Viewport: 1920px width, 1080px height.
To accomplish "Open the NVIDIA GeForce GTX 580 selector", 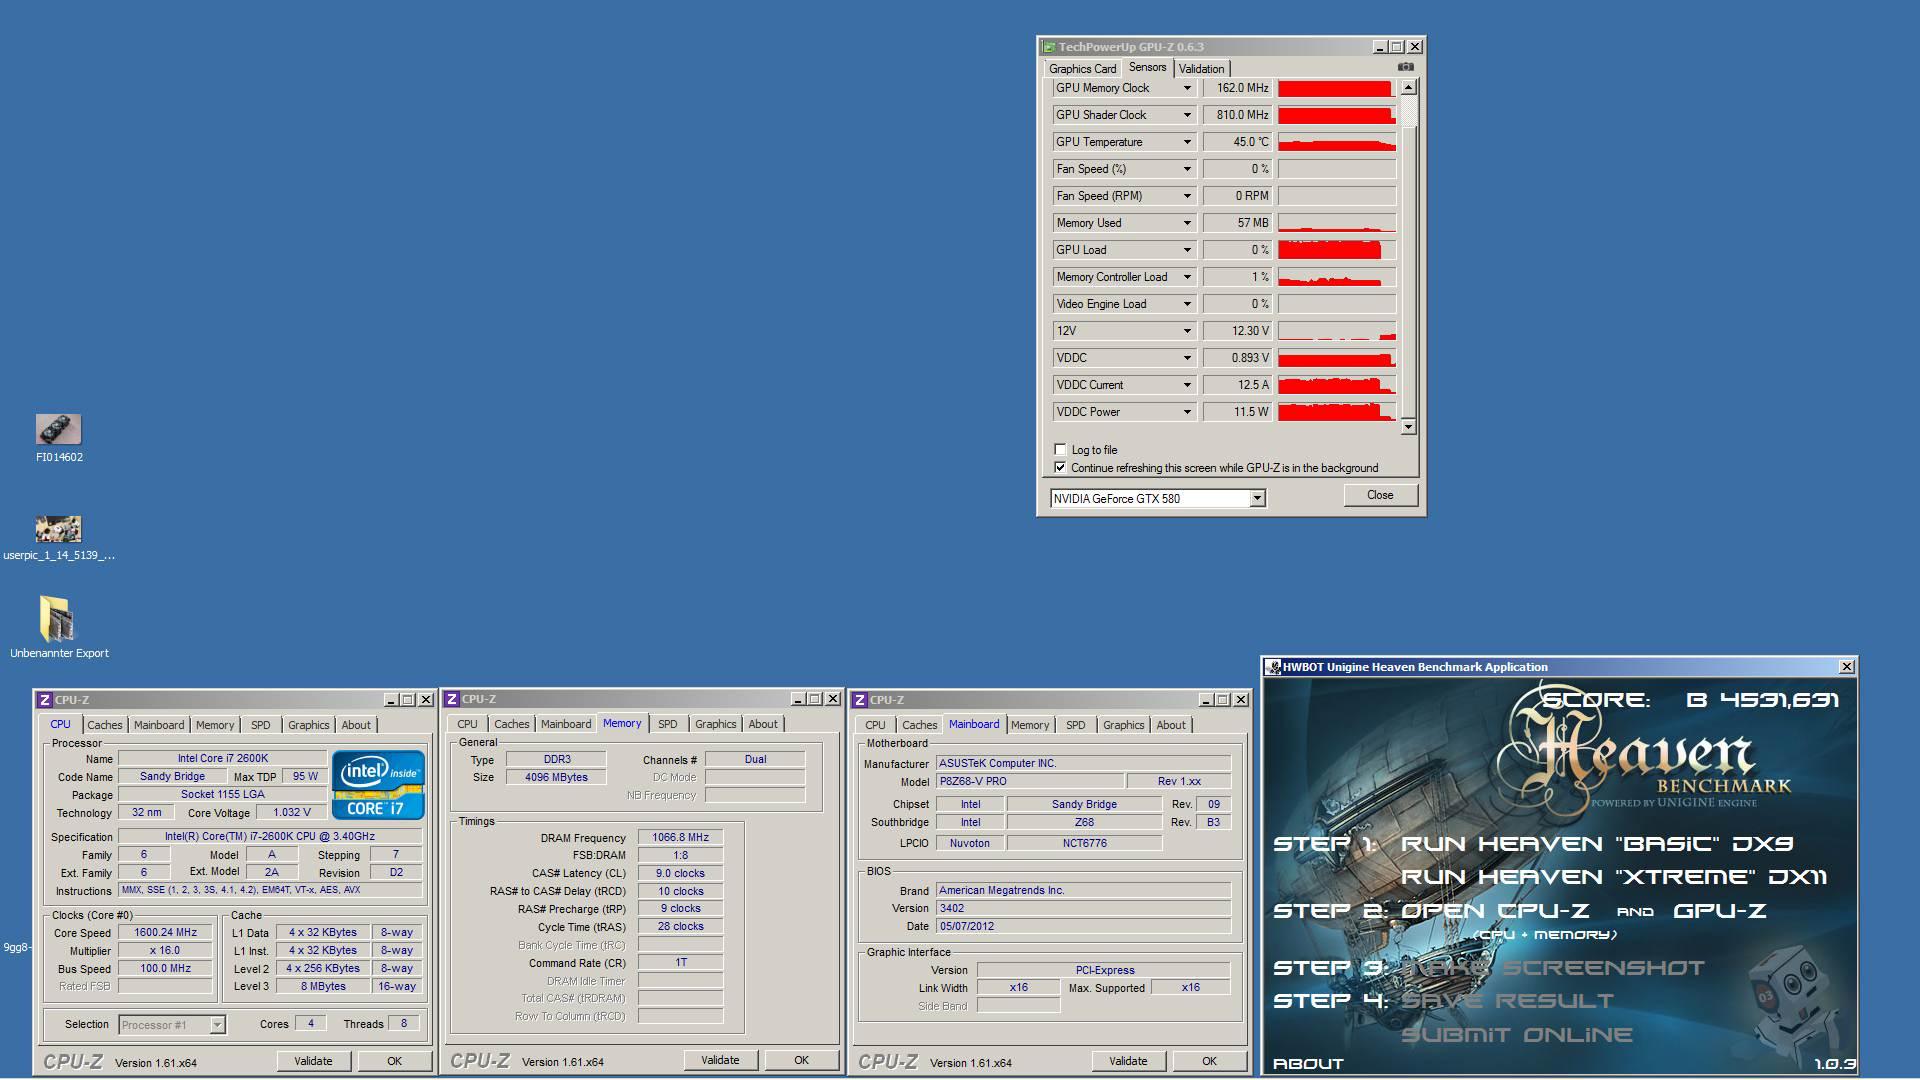I will tap(1158, 498).
